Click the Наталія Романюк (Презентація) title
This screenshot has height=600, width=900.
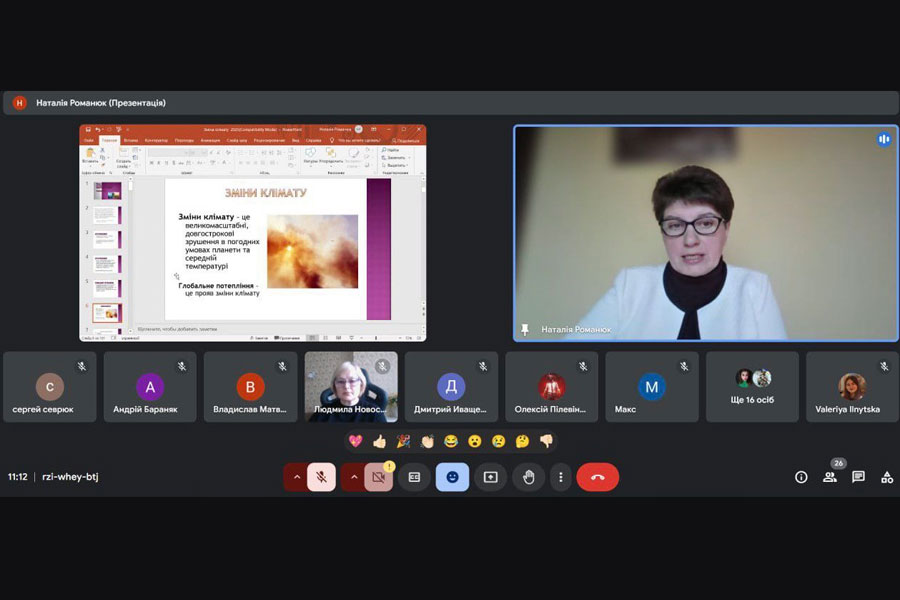coord(101,103)
